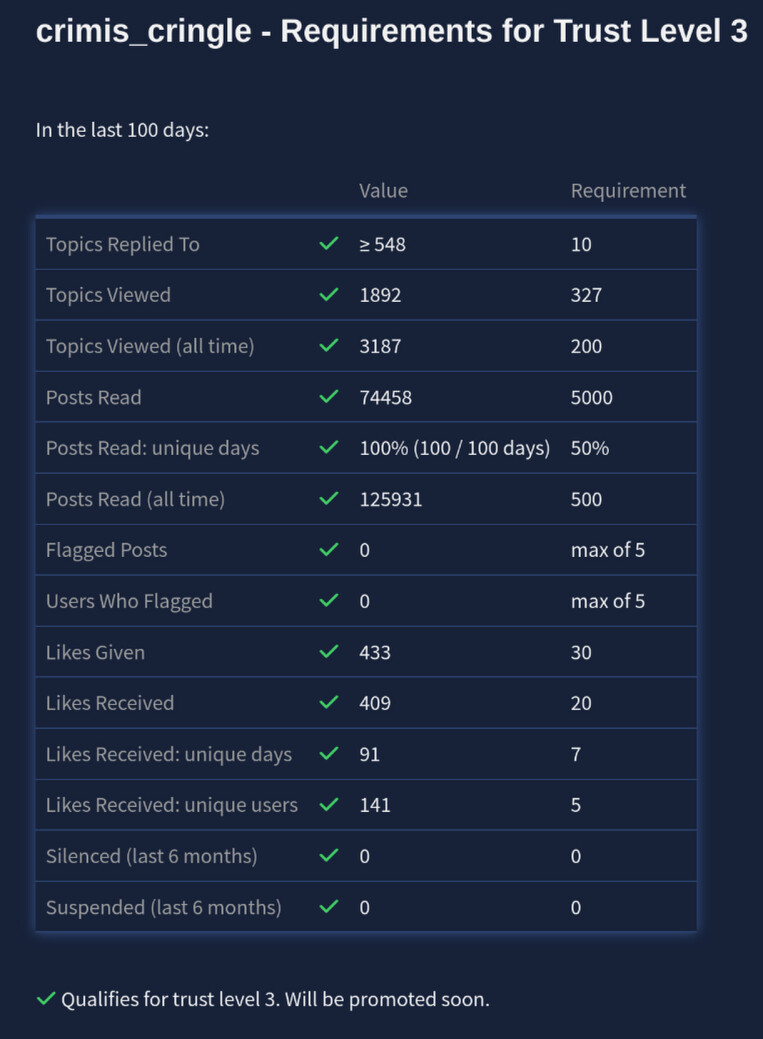Click the page title crimis_cringle Requirements heading
Image resolution: width=763 pixels, height=1039 pixels.
pos(391,32)
